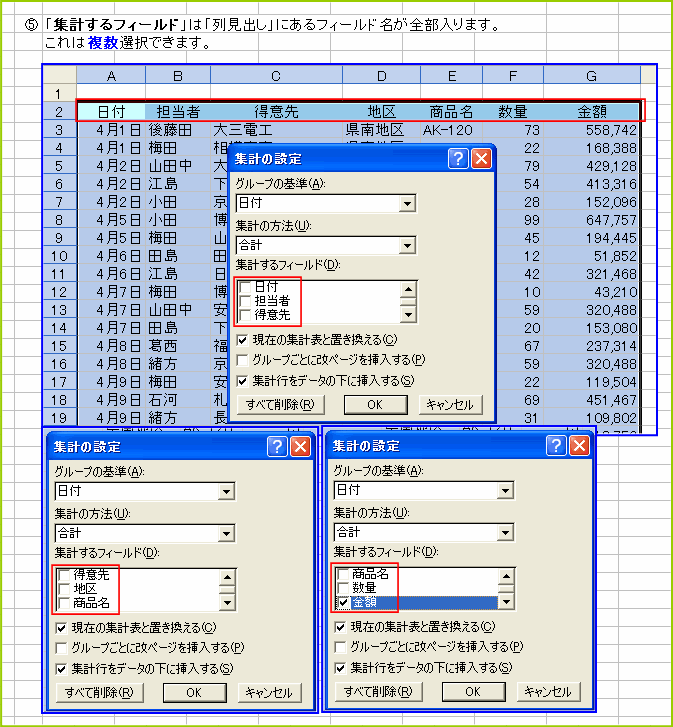Tick 得意先 checkbox in top dialog field list
This screenshot has height=727, width=673.
[245, 315]
